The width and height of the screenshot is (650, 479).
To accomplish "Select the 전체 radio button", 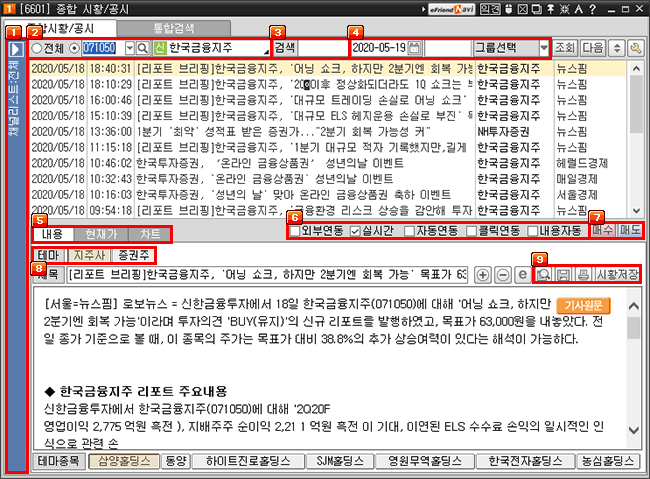I will 37,49.
